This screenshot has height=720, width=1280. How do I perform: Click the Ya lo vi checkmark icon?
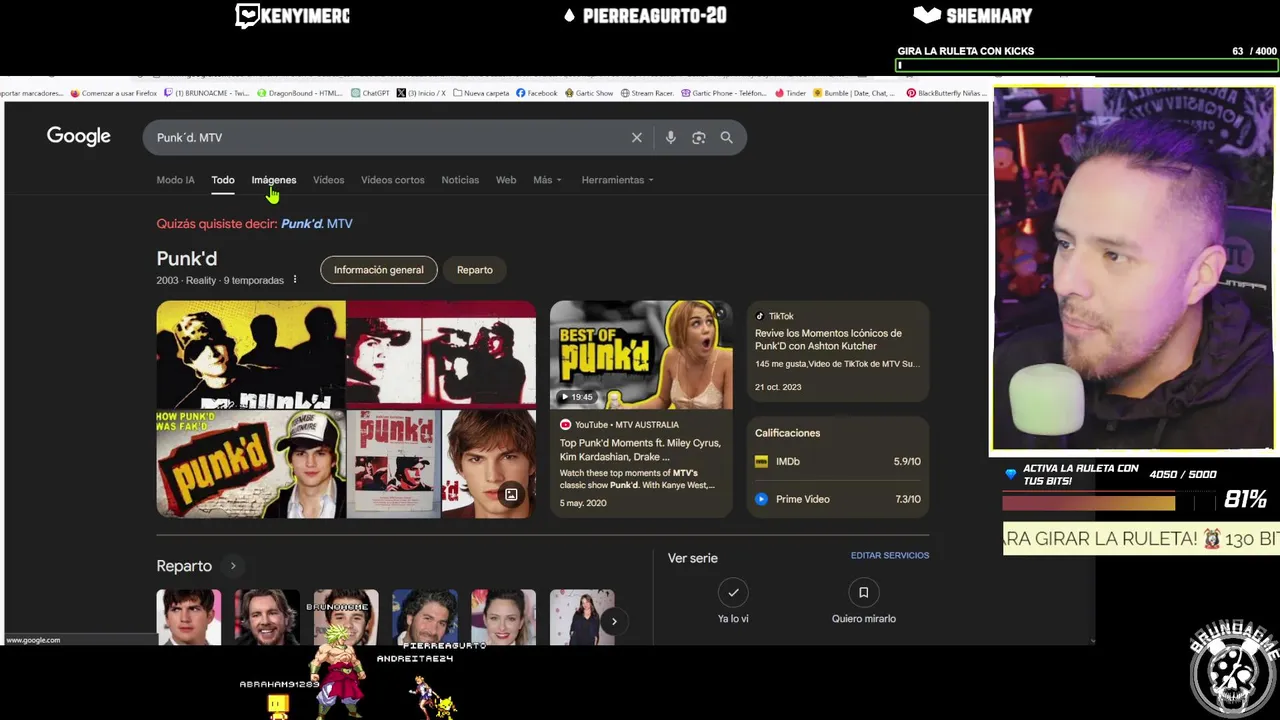point(733,592)
